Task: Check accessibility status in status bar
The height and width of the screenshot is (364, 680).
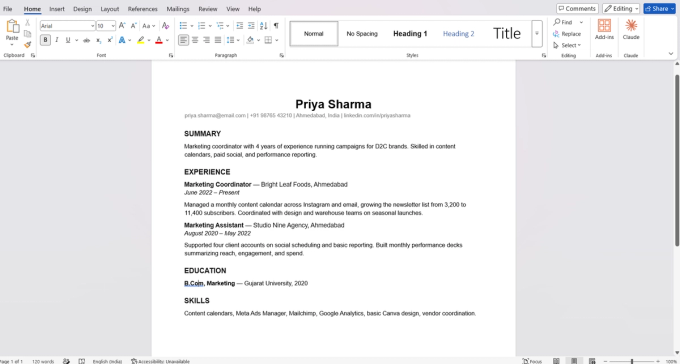Action: 160,361
